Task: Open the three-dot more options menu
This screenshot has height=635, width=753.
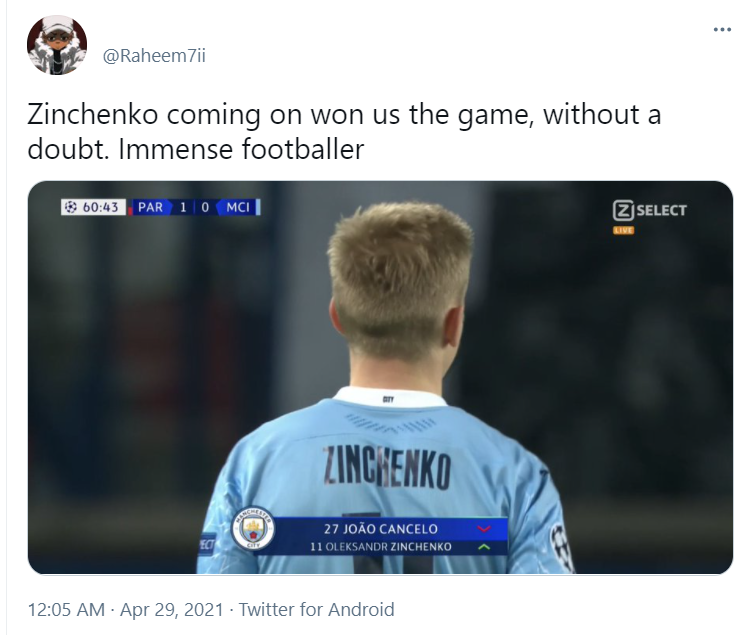Action: pyautogui.click(x=722, y=30)
